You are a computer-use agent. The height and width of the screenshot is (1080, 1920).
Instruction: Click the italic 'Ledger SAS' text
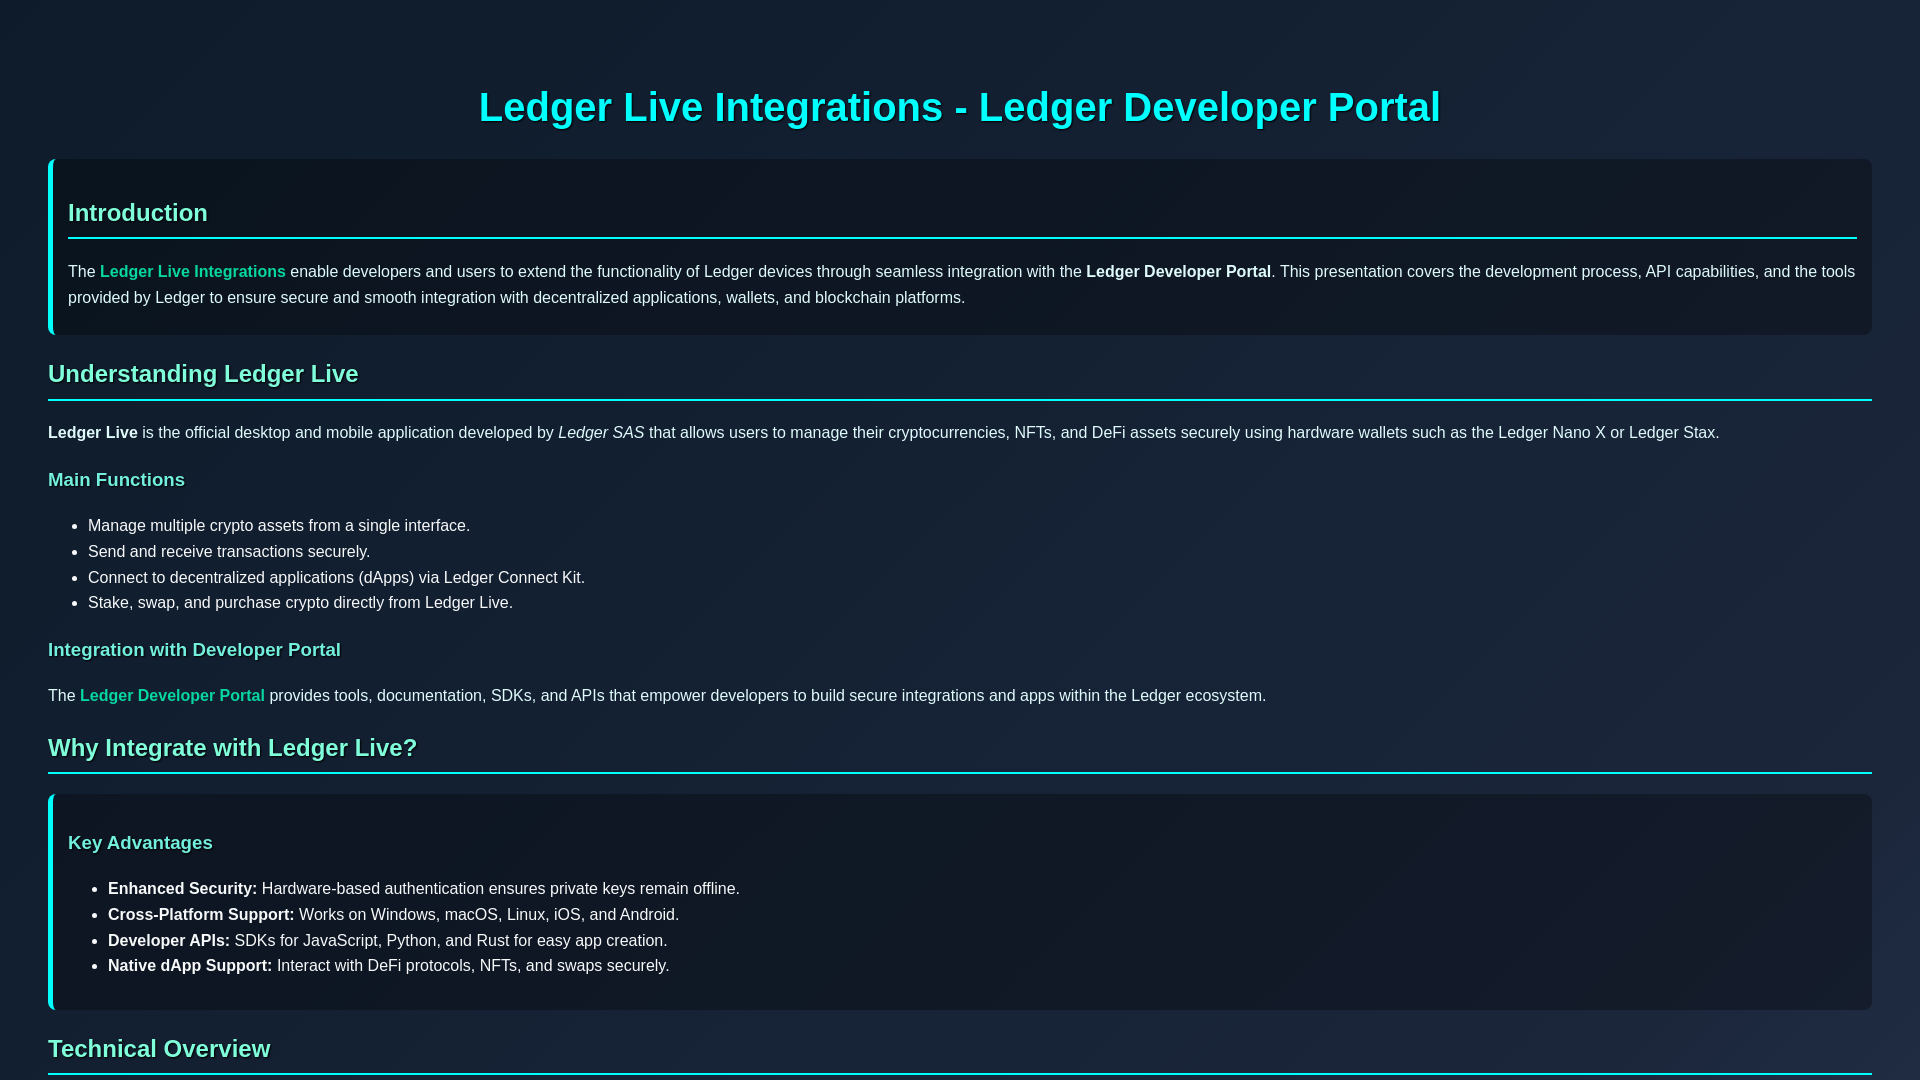[601, 433]
